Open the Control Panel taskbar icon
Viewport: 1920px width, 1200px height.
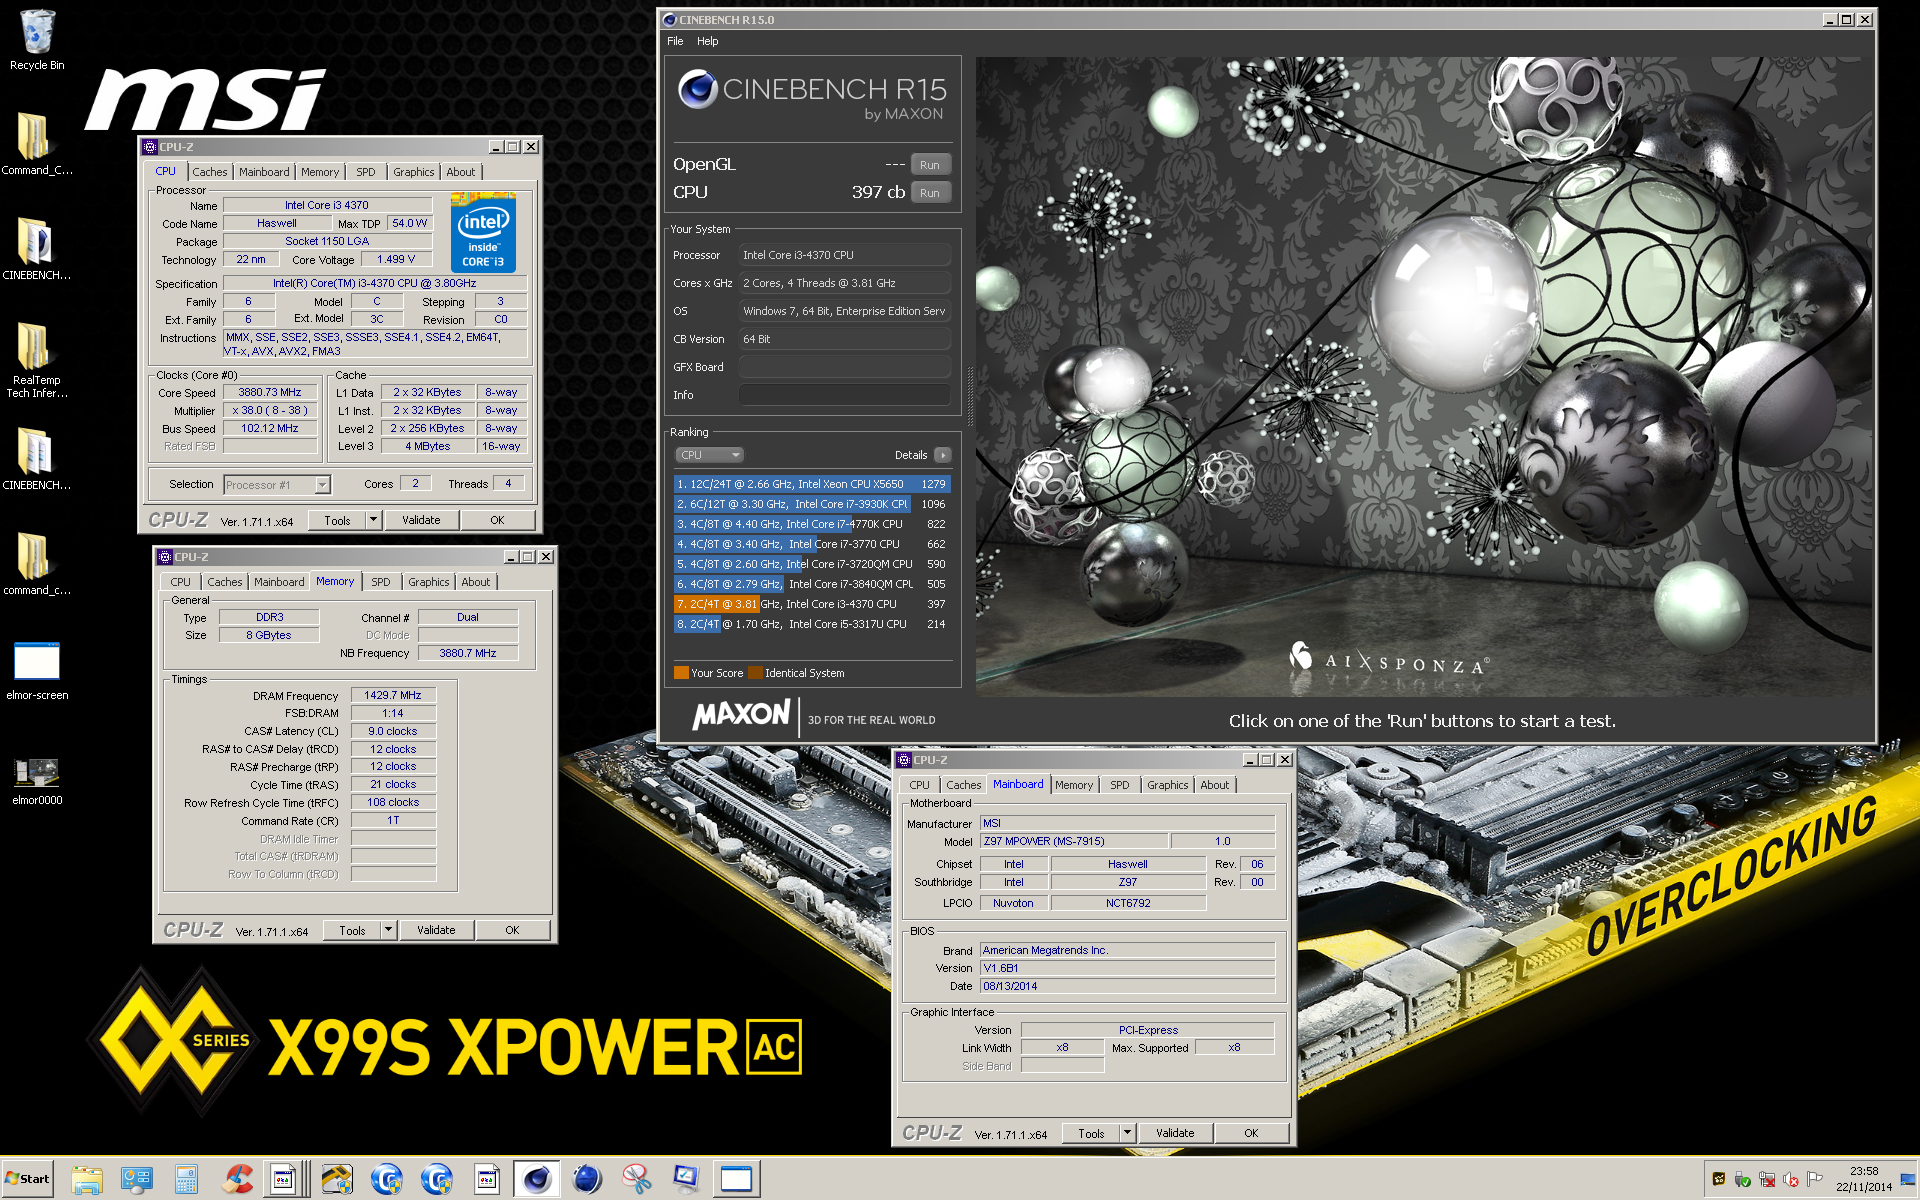click(137, 1179)
